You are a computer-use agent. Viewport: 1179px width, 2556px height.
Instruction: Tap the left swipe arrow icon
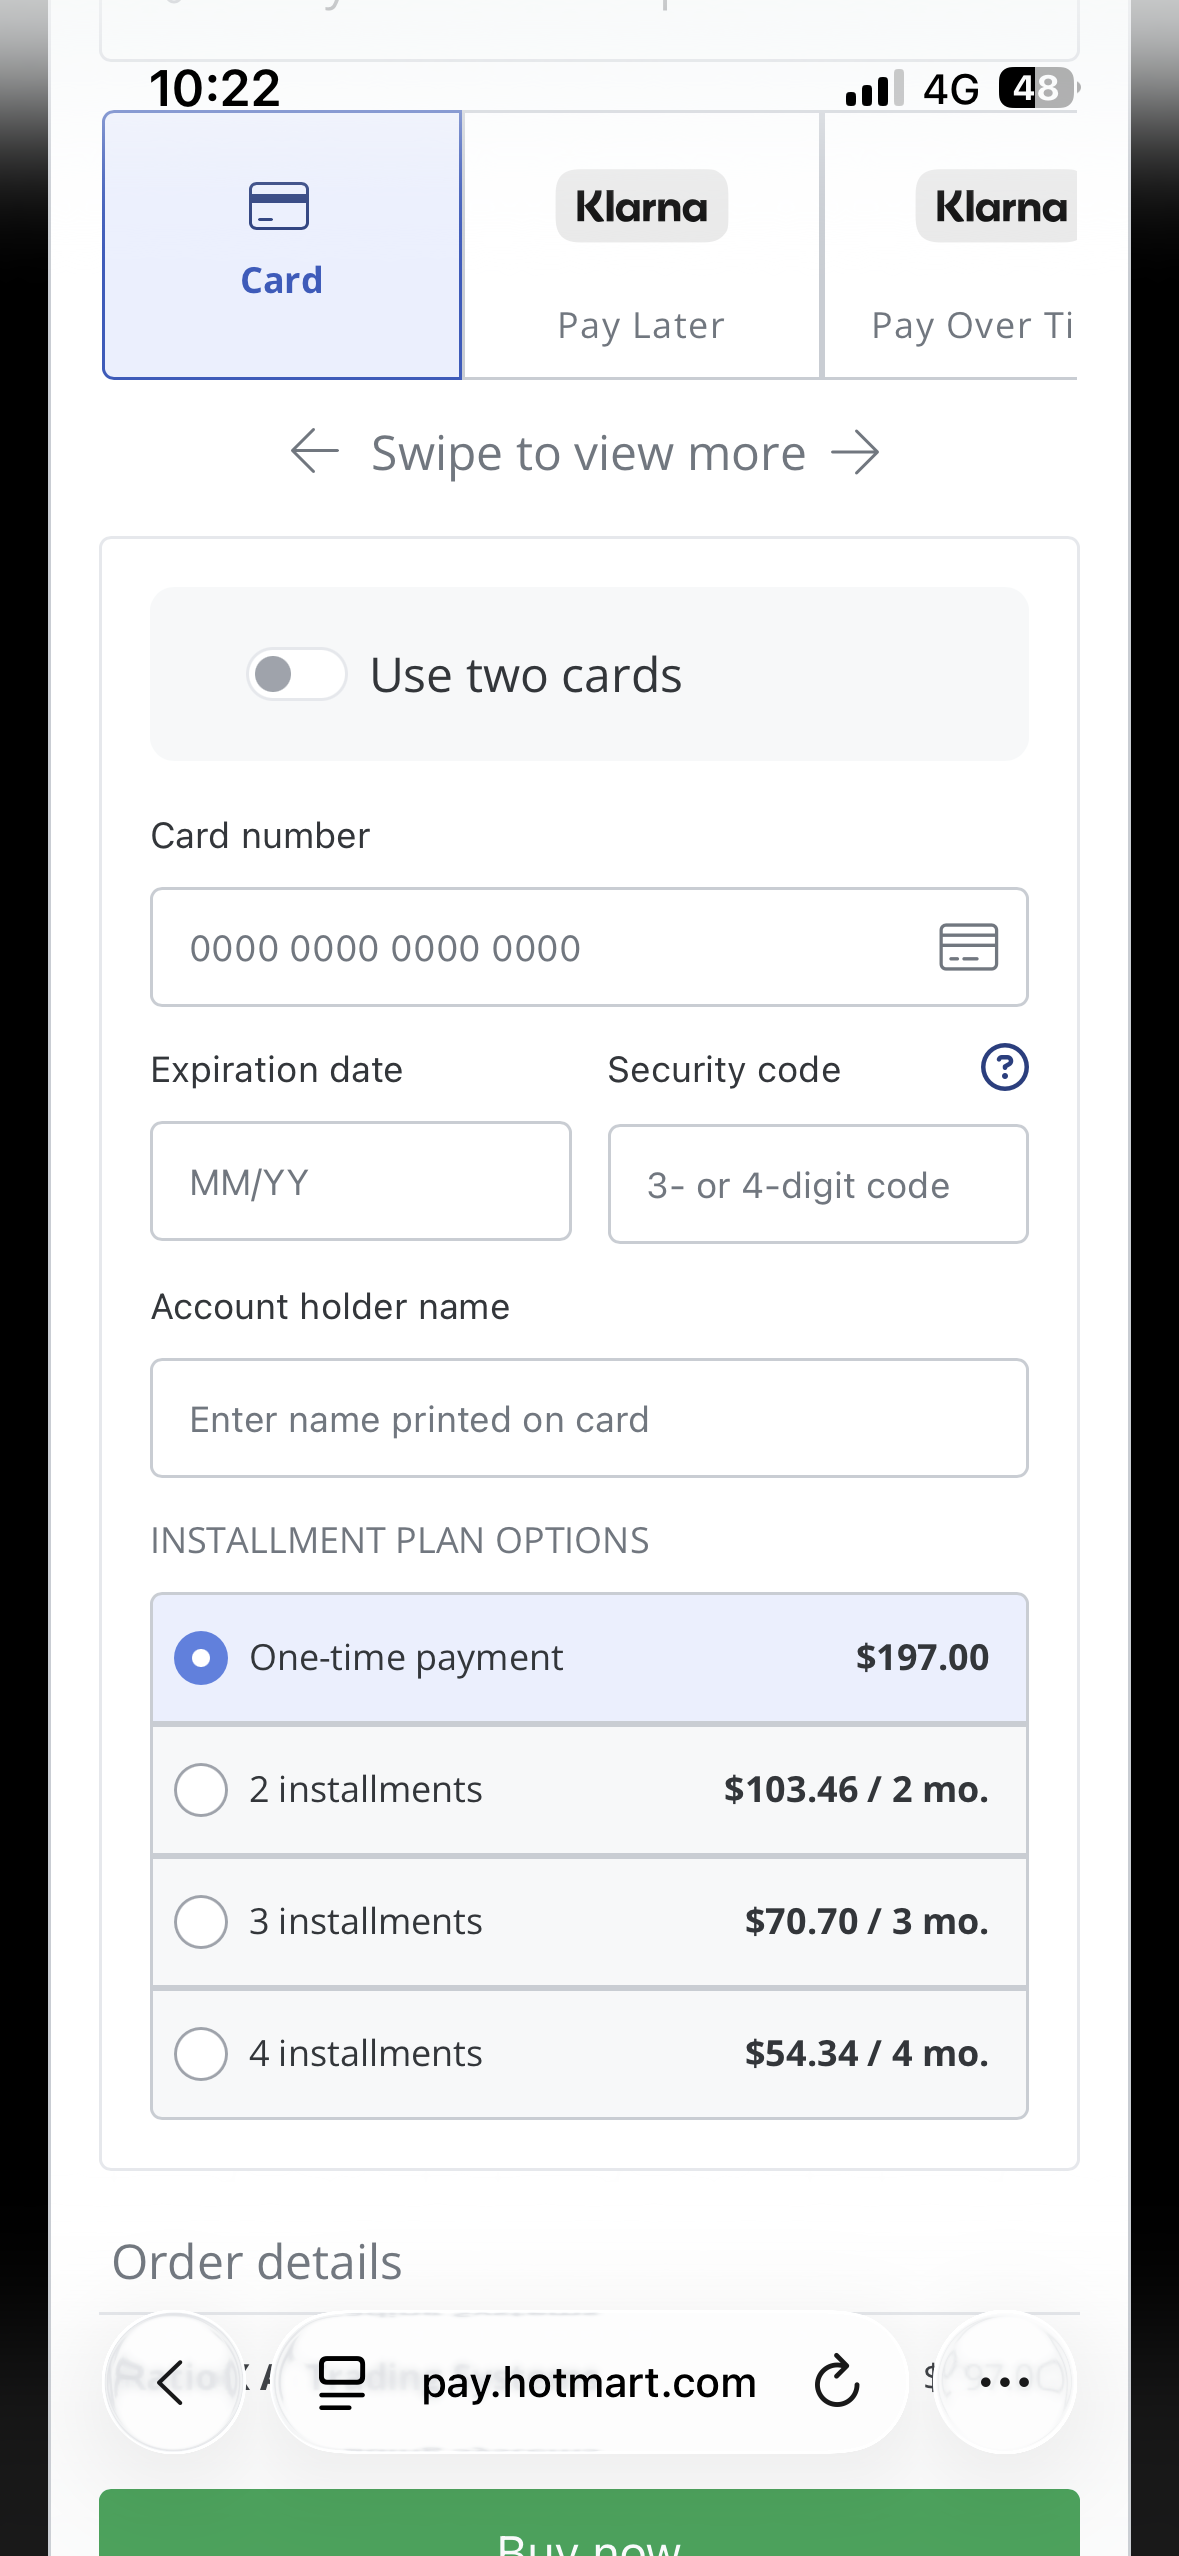315,452
